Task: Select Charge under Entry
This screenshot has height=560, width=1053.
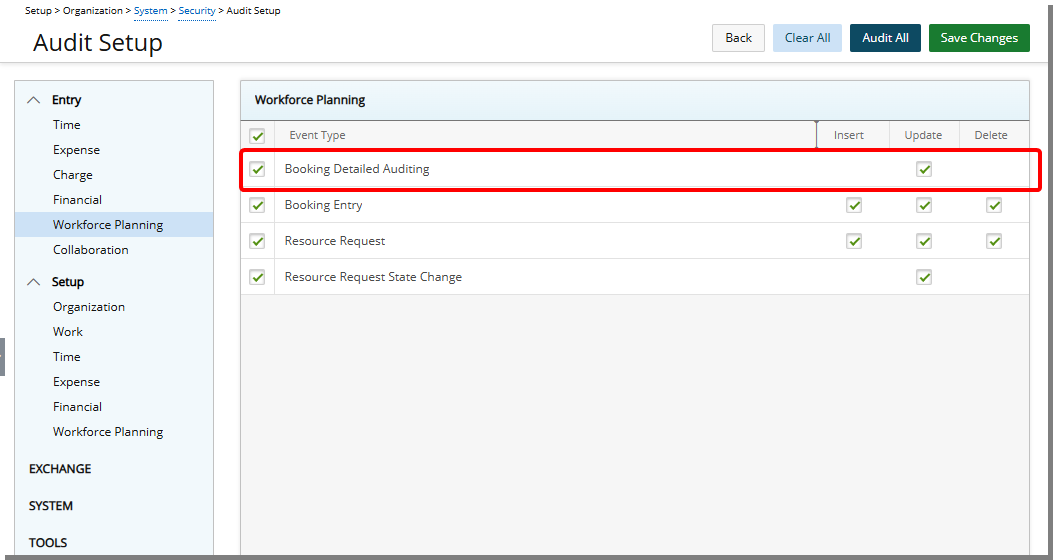Action: (x=73, y=175)
